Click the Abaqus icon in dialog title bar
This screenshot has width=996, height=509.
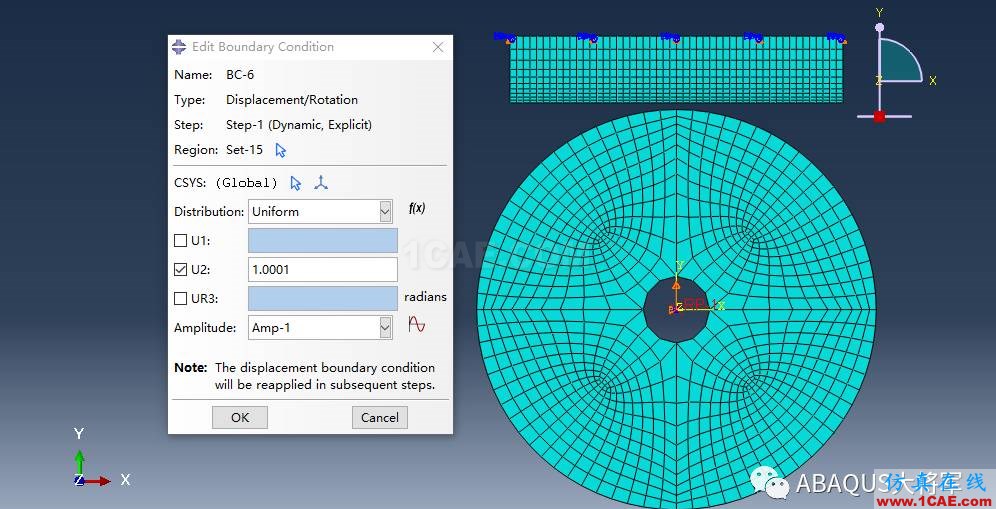(179, 47)
